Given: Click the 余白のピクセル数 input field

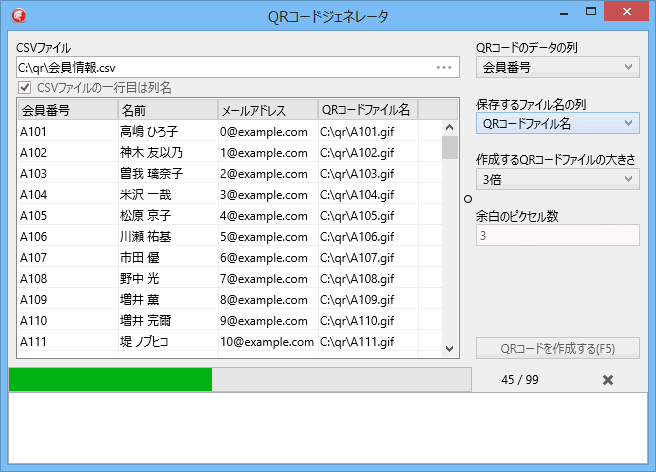Looking at the screenshot, I should tap(557, 235).
